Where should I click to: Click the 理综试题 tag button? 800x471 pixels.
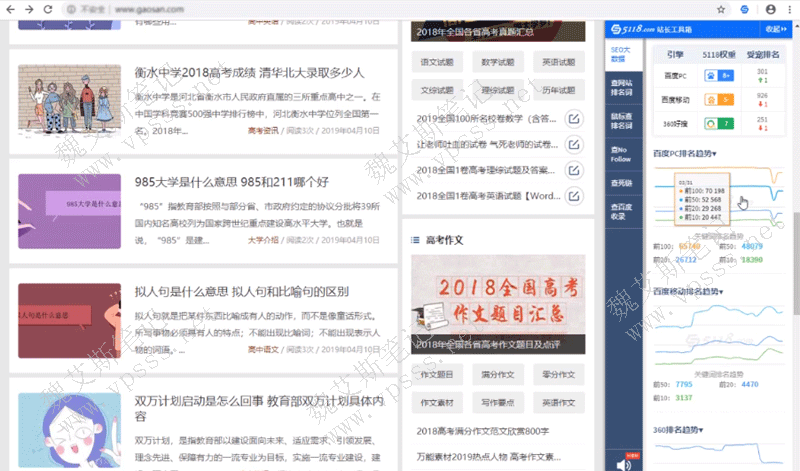click(x=497, y=90)
